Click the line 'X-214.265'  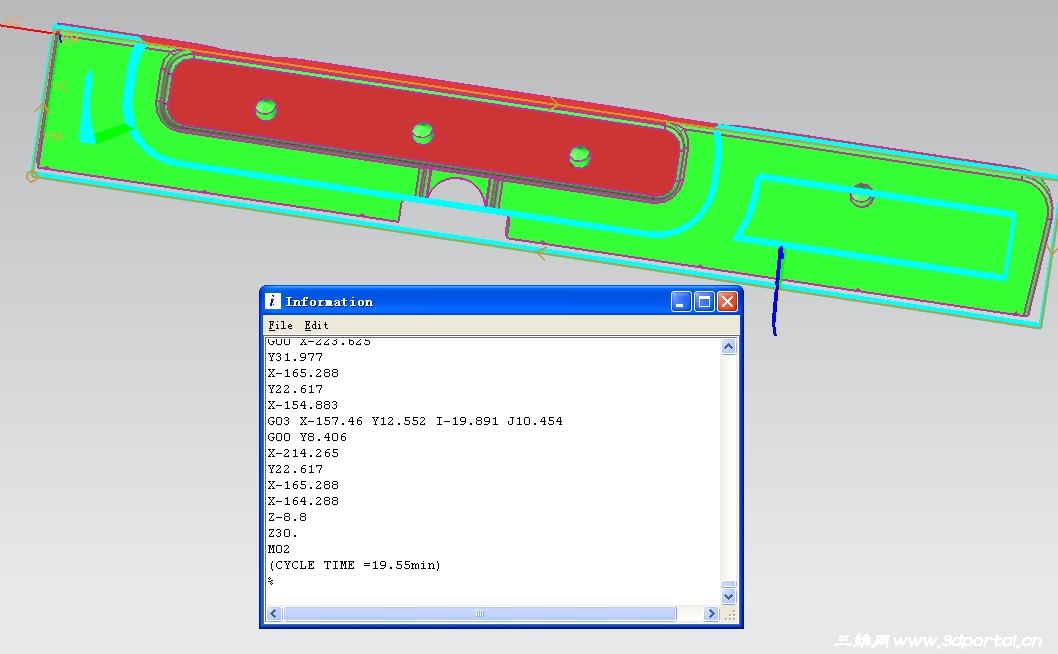pyautogui.click(x=303, y=454)
